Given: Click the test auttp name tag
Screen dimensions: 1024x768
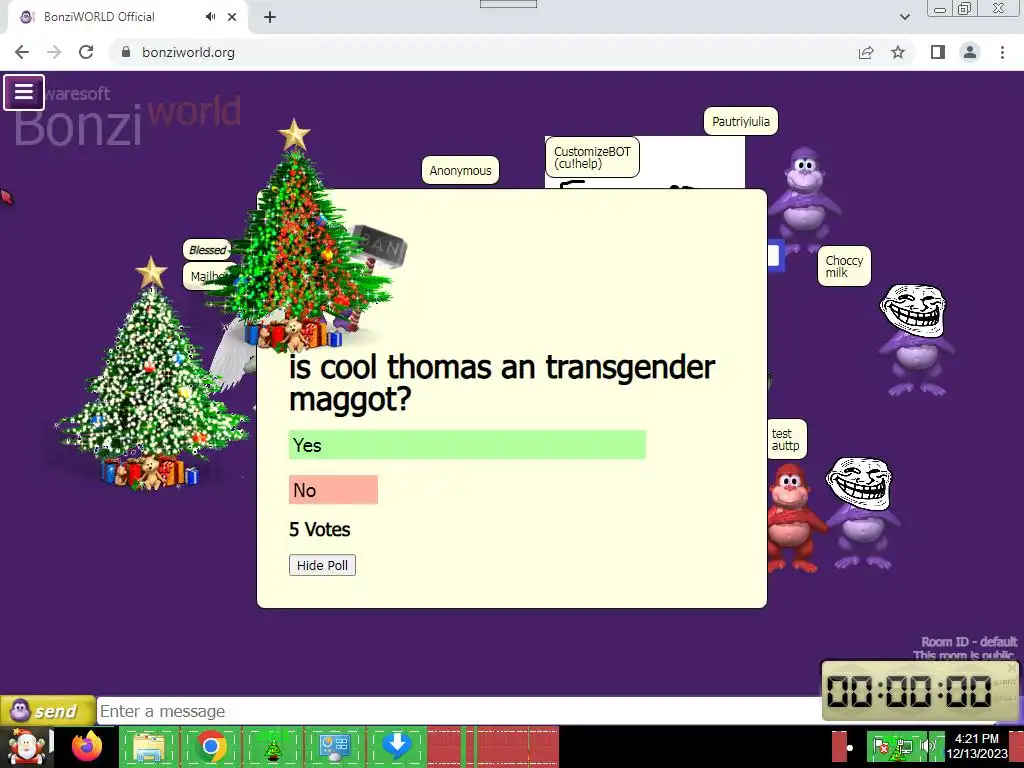Looking at the screenshot, I should [x=786, y=440].
